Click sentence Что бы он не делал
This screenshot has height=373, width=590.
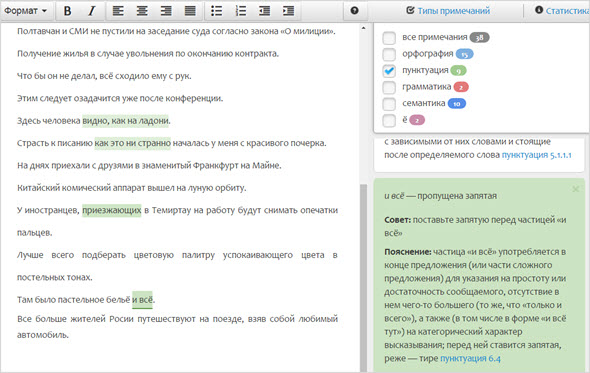(104, 76)
